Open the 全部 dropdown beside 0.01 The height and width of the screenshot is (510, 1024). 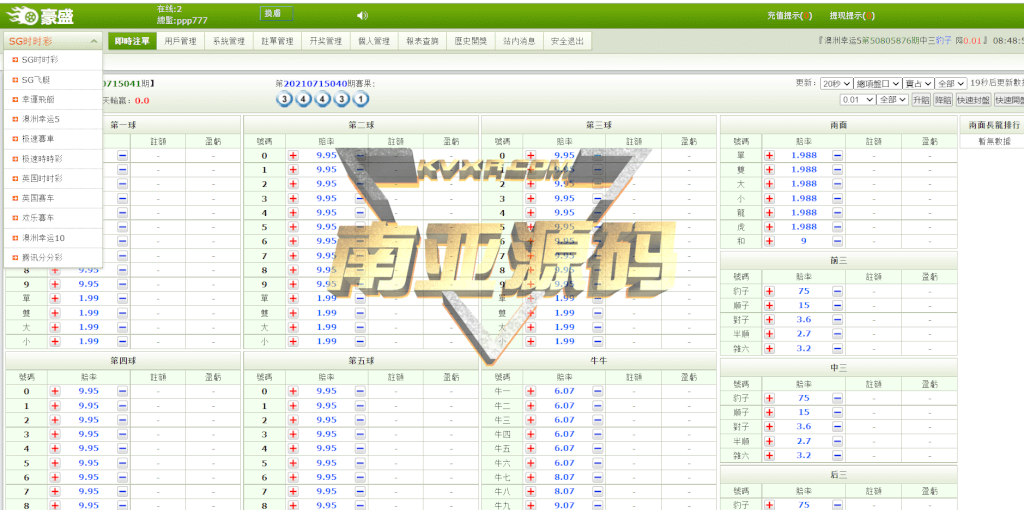coord(893,100)
